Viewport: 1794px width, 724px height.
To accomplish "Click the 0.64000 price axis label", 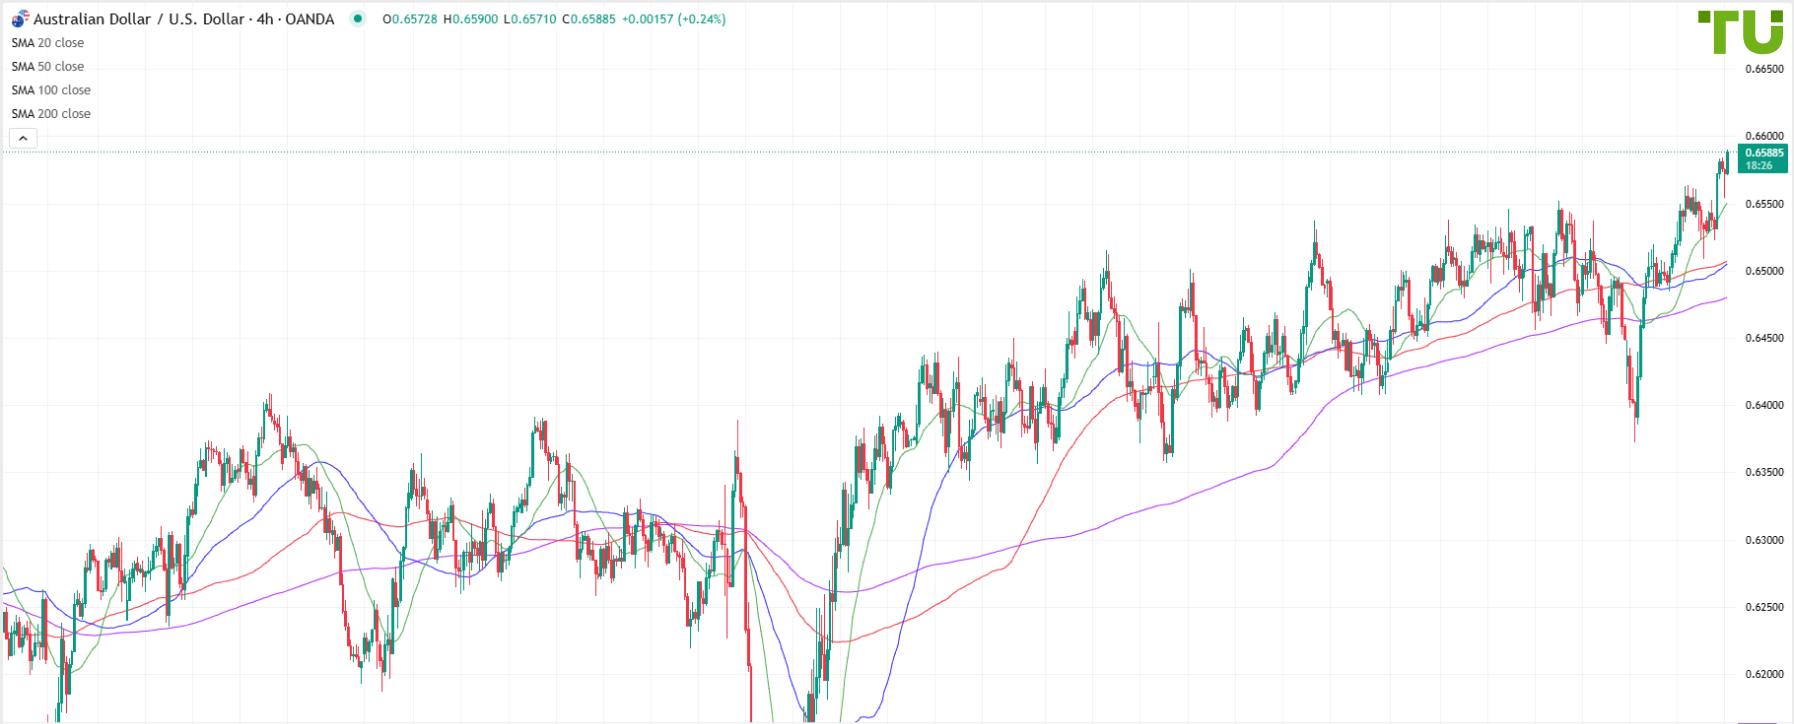I will 1764,405.
